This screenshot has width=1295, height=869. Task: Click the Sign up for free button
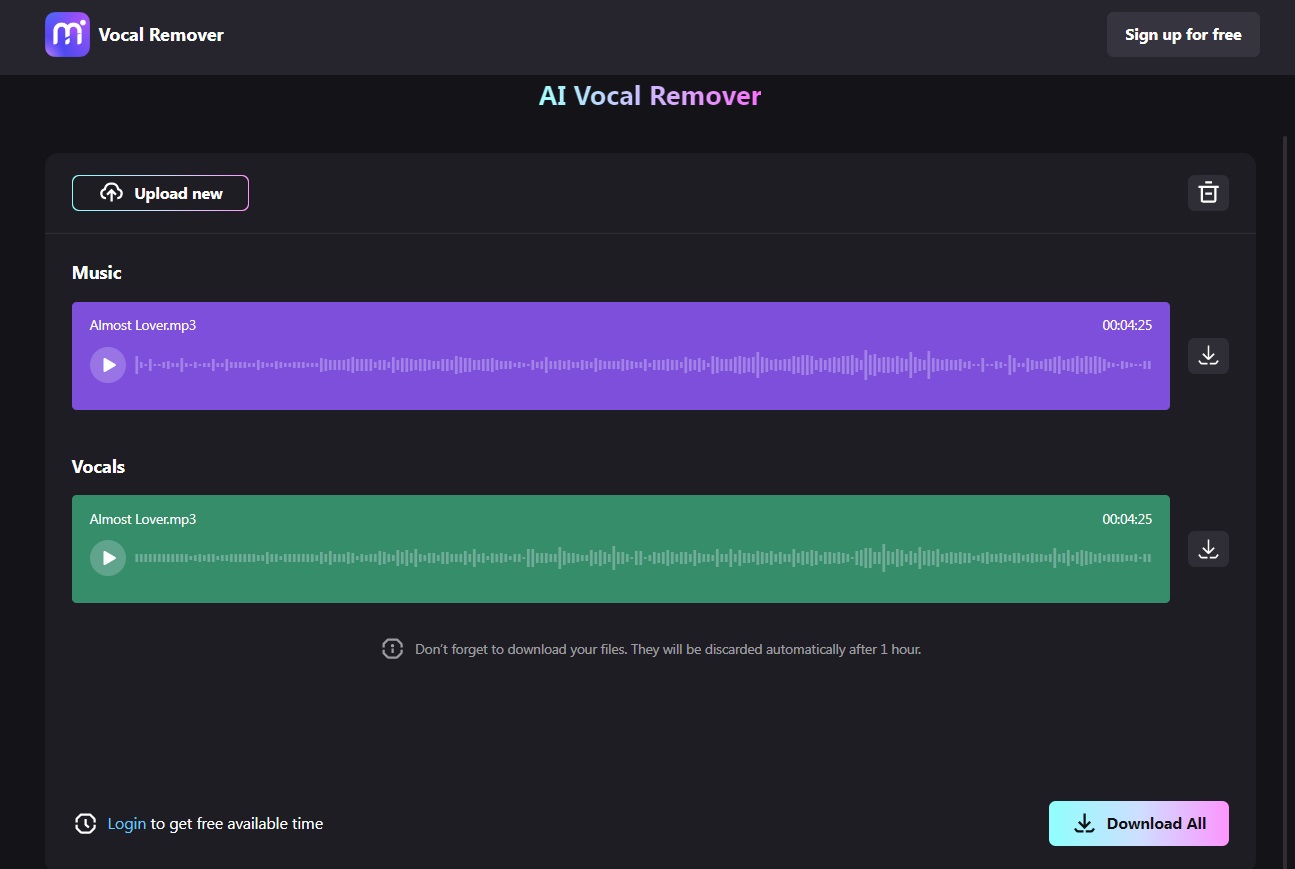click(x=1183, y=35)
